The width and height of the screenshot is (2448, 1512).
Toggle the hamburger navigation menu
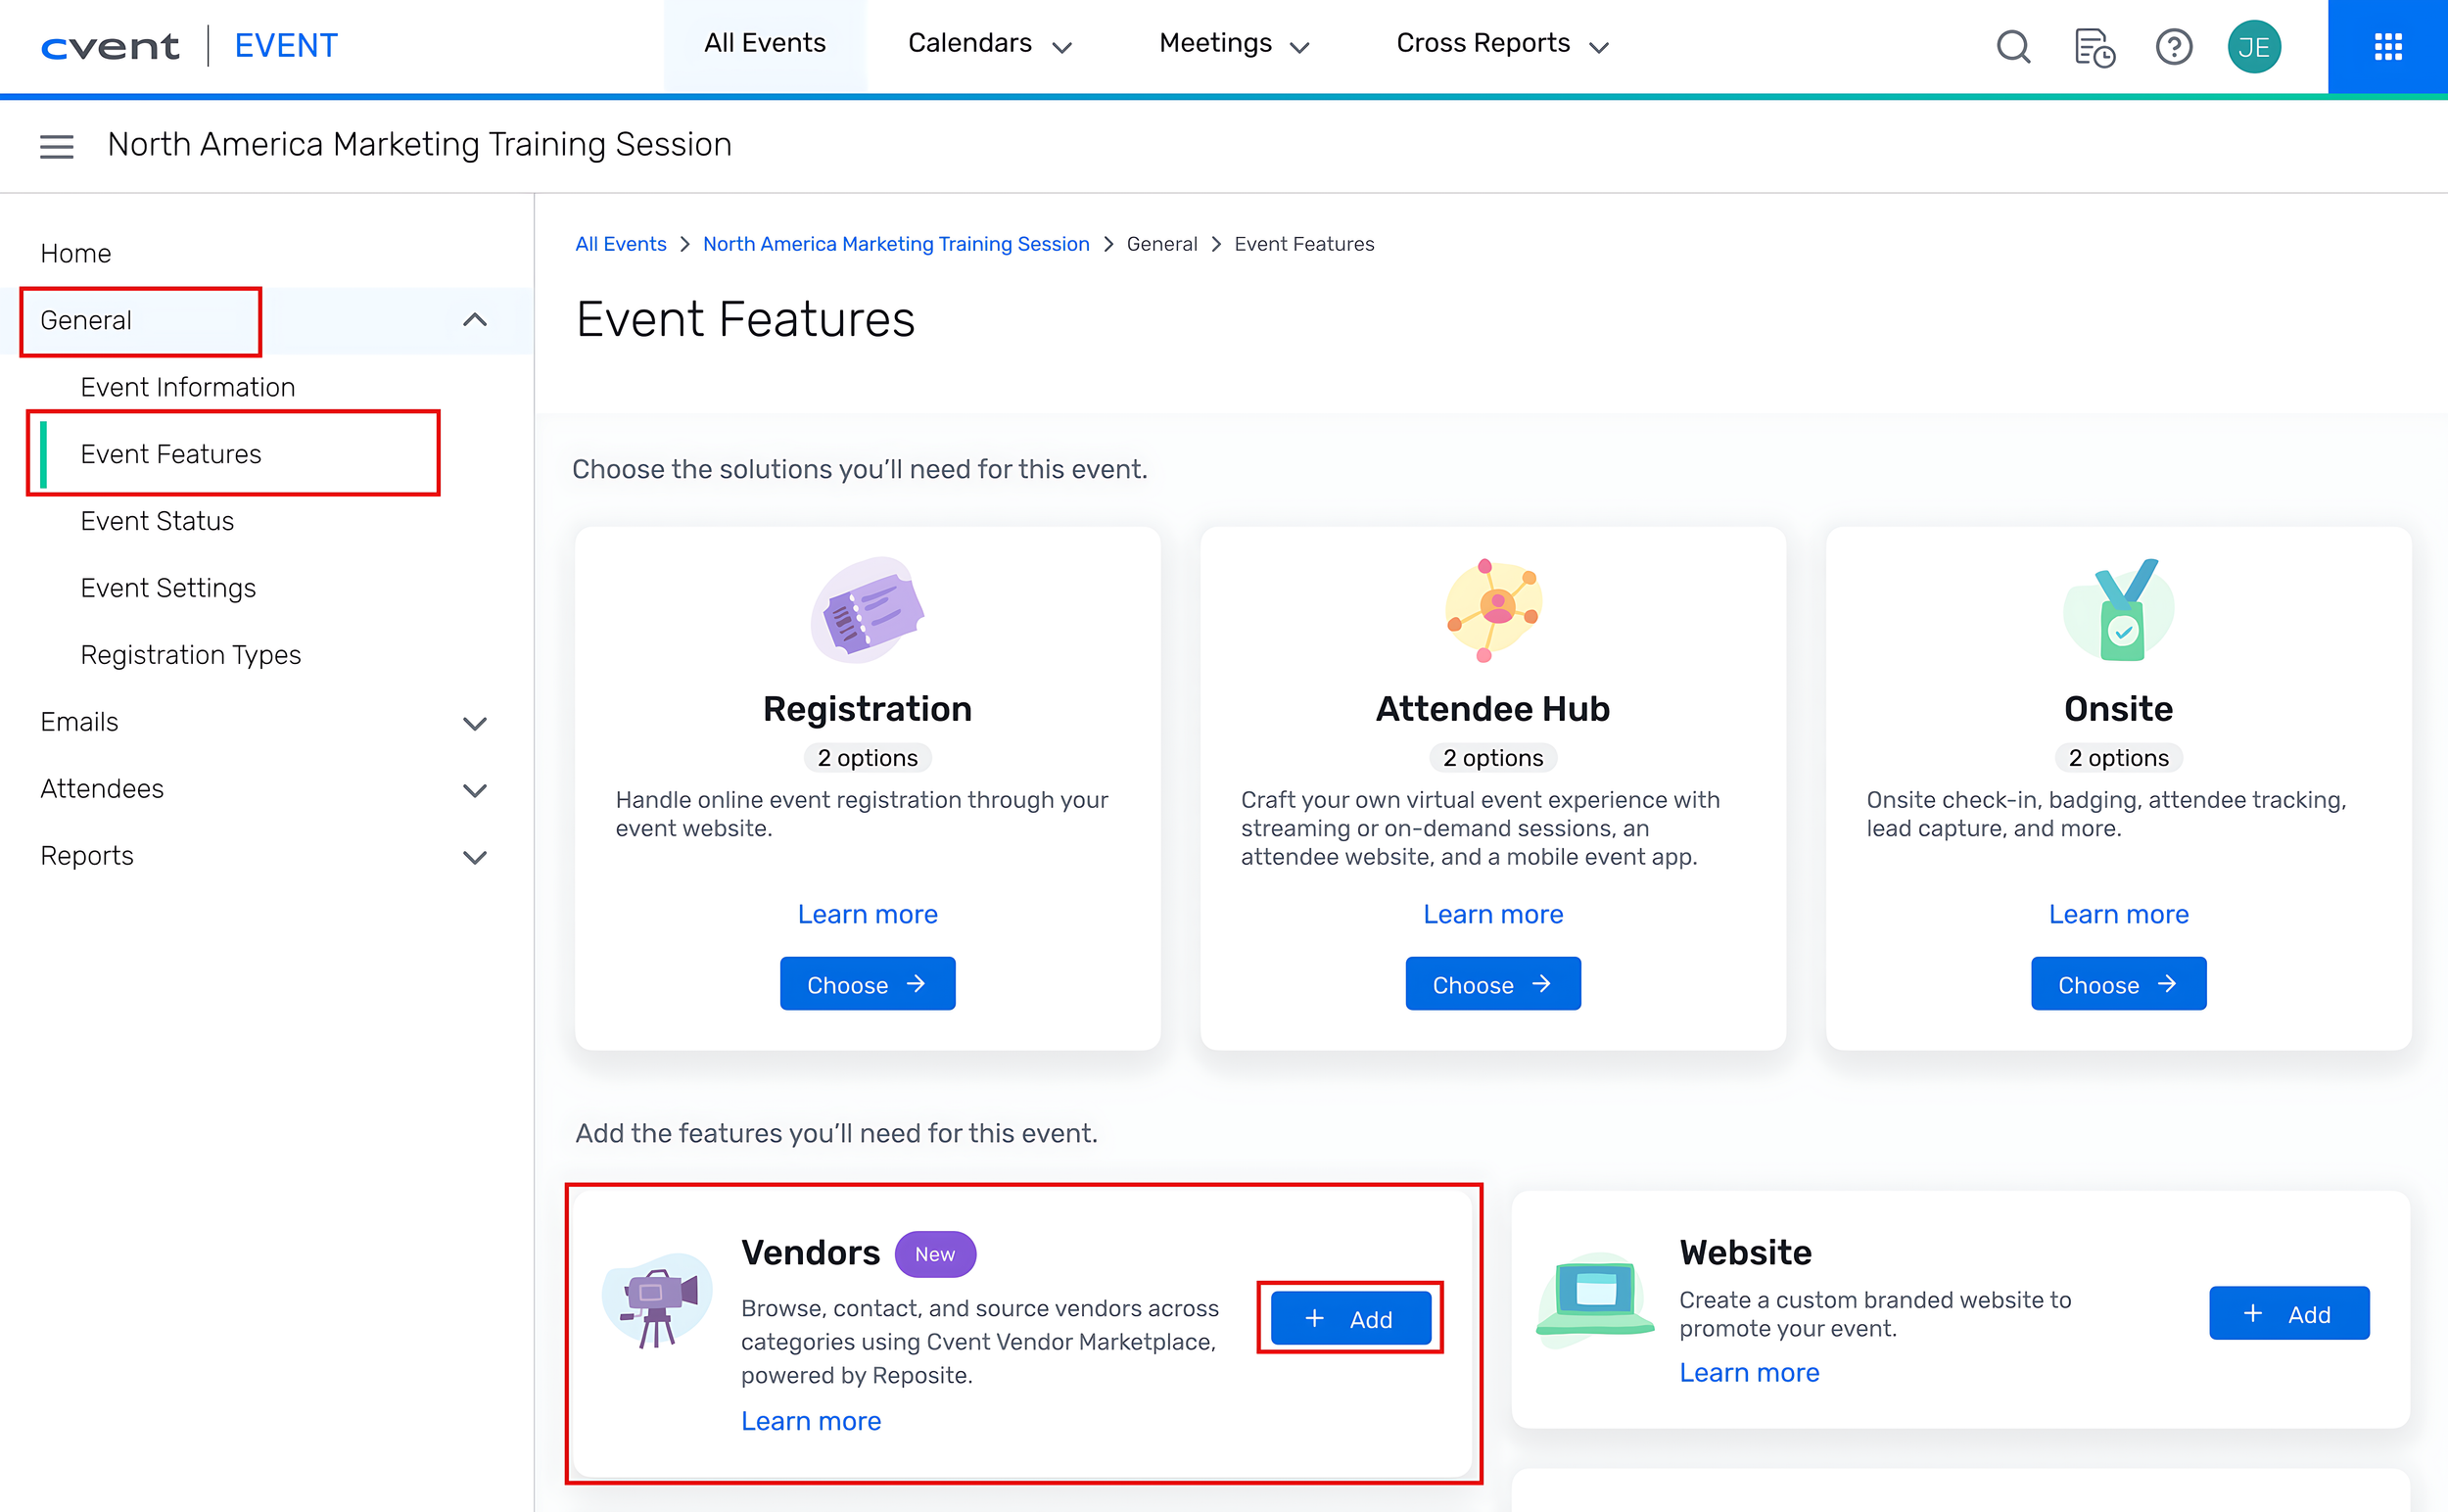click(56, 146)
